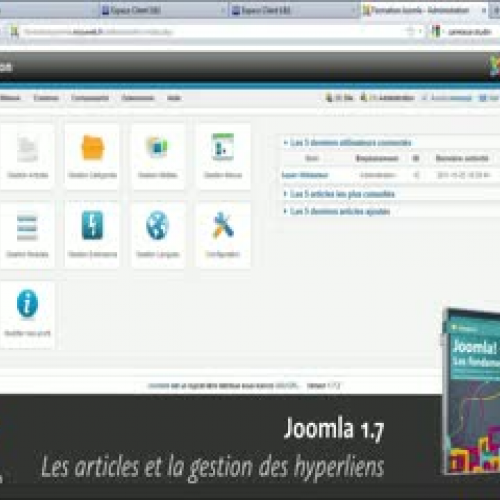The height and width of the screenshot is (500, 500).
Task: Click the Administrateur logged-in status icon
Action: [364, 98]
